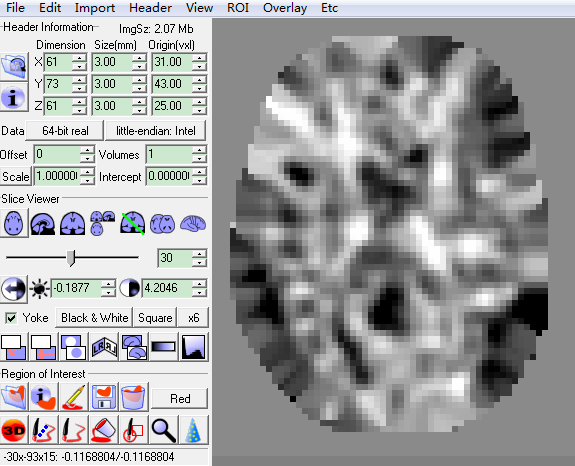Switch to axial slice view

[x=14, y=223]
